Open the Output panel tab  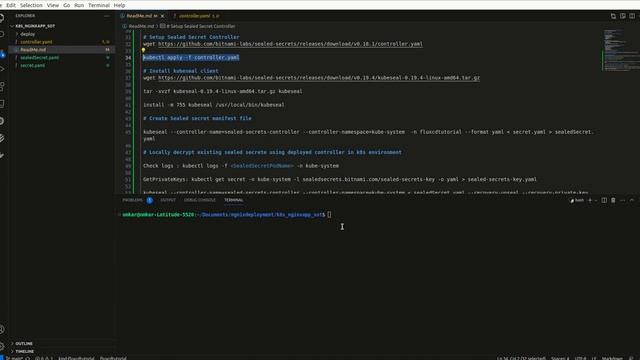tap(168, 200)
